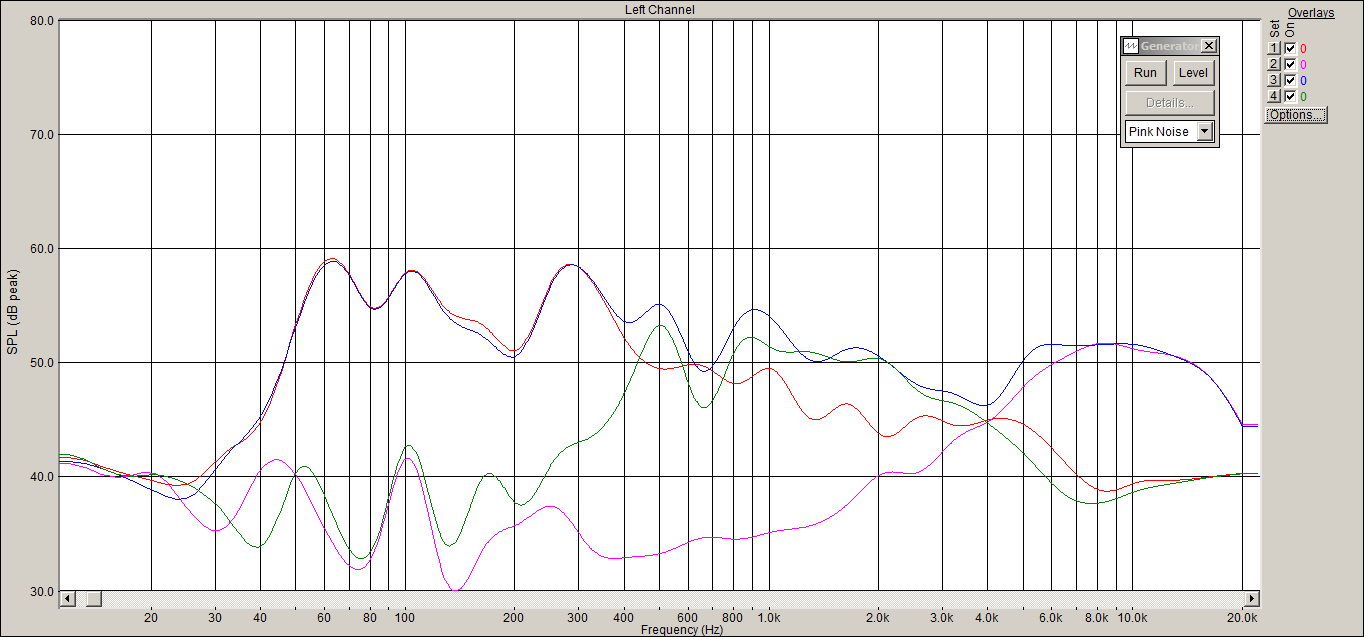Click overlay Set button 3
1364x637 pixels.
click(x=1274, y=80)
